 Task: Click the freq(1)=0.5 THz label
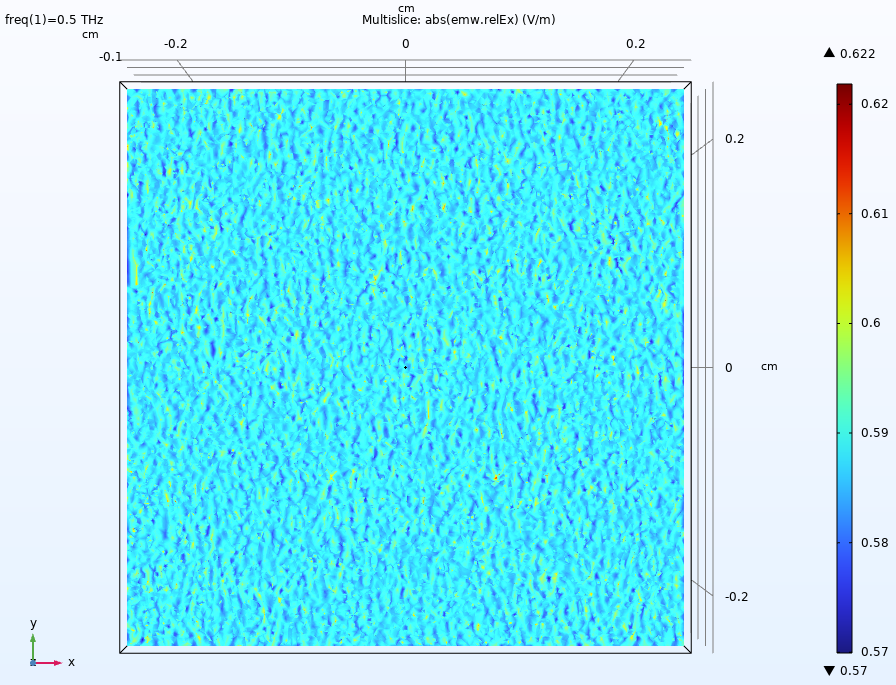tap(54, 20)
